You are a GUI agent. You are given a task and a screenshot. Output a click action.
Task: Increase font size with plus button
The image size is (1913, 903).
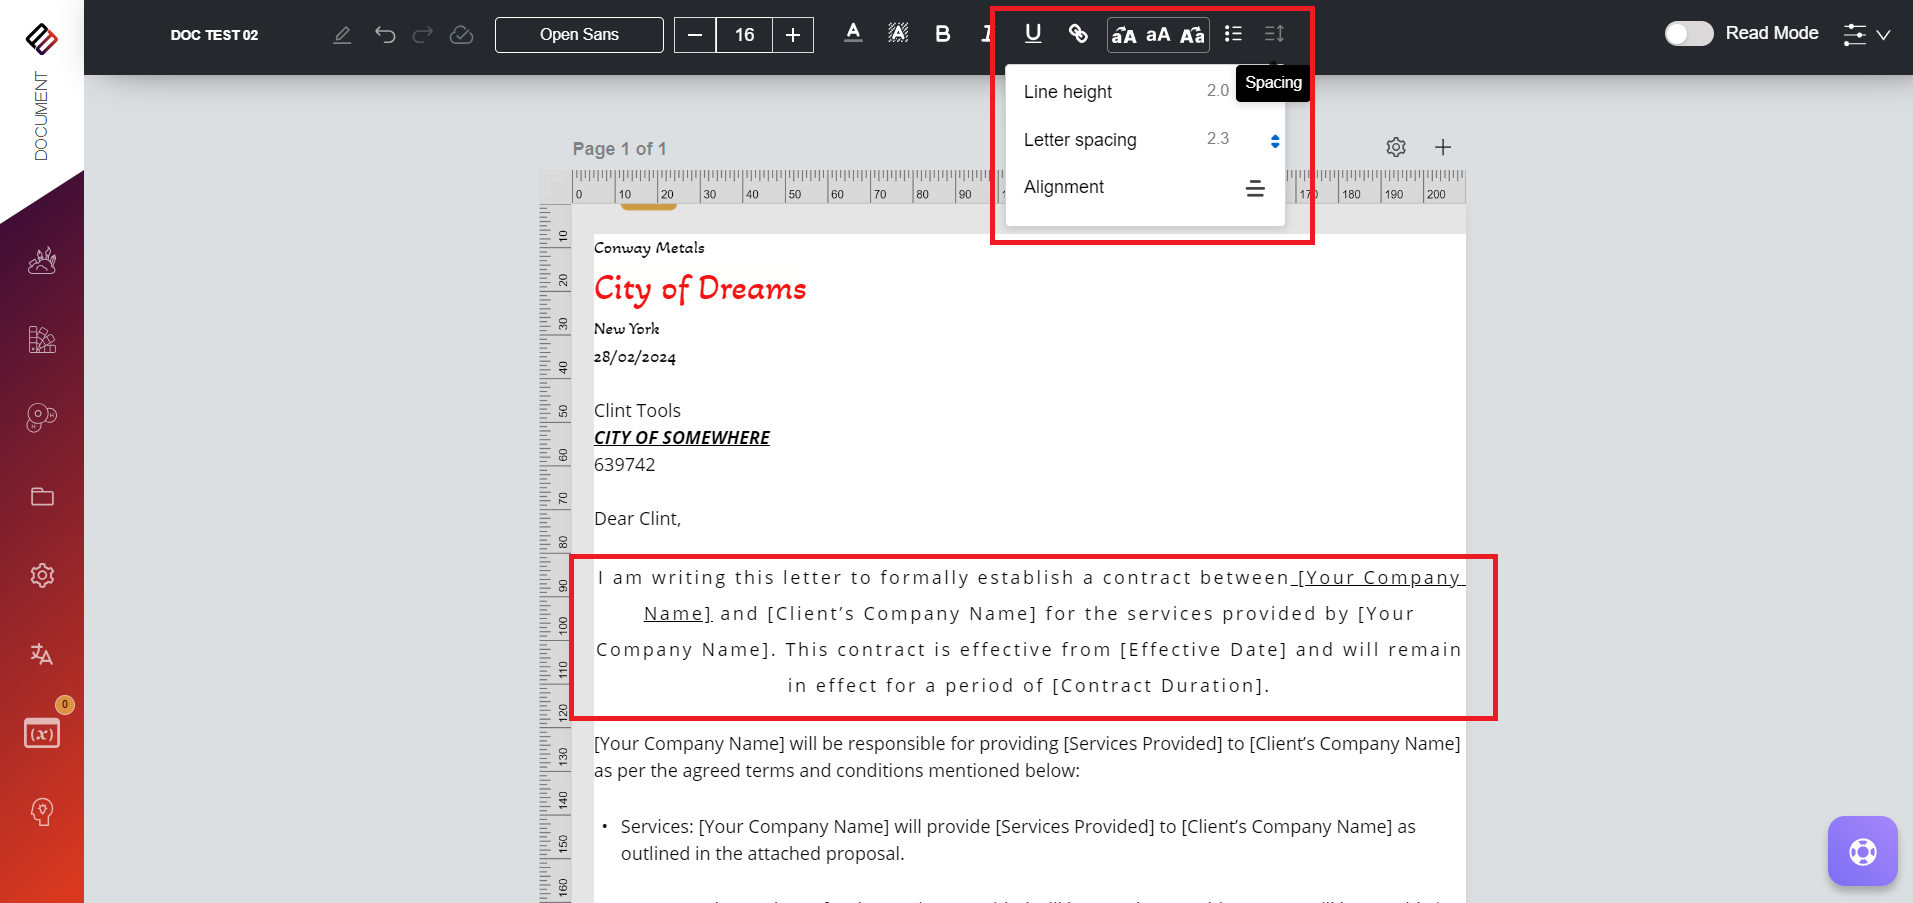coord(793,35)
